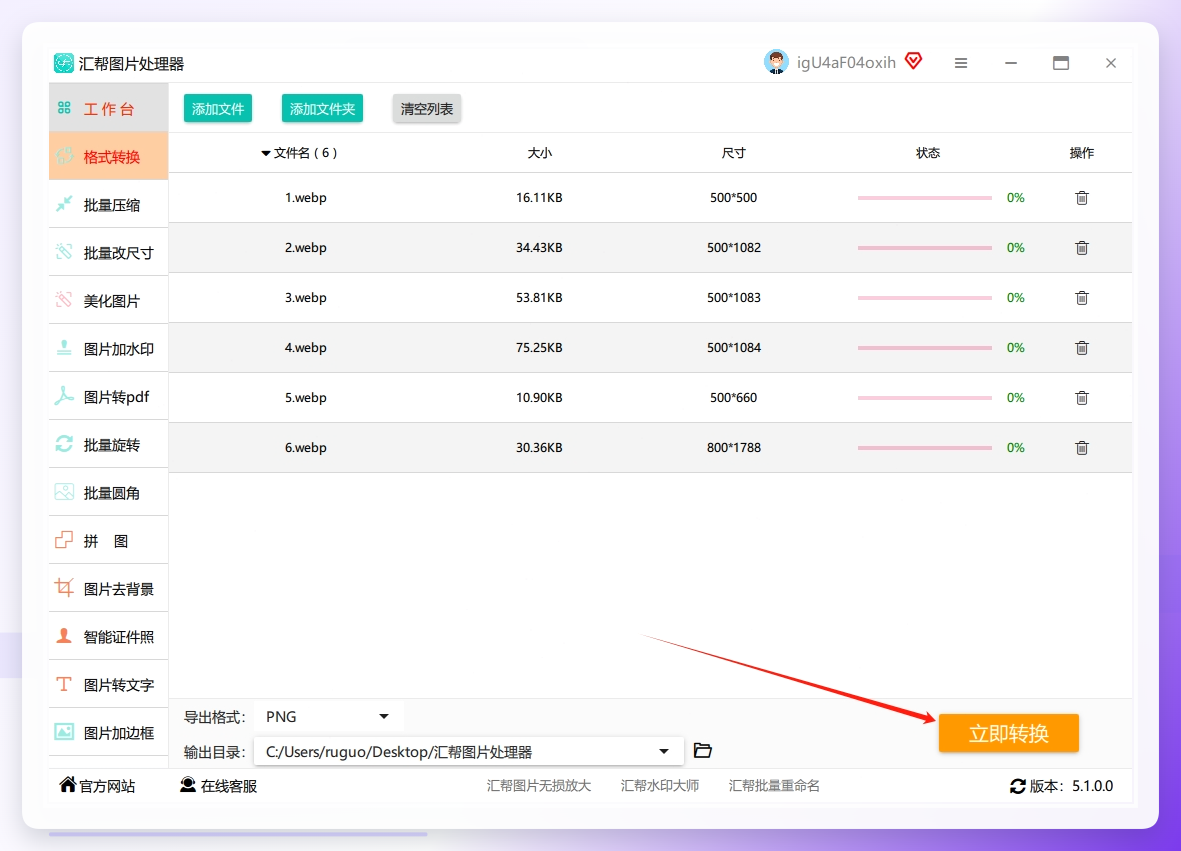Remove 4.webp using its trash icon

pos(1082,348)
